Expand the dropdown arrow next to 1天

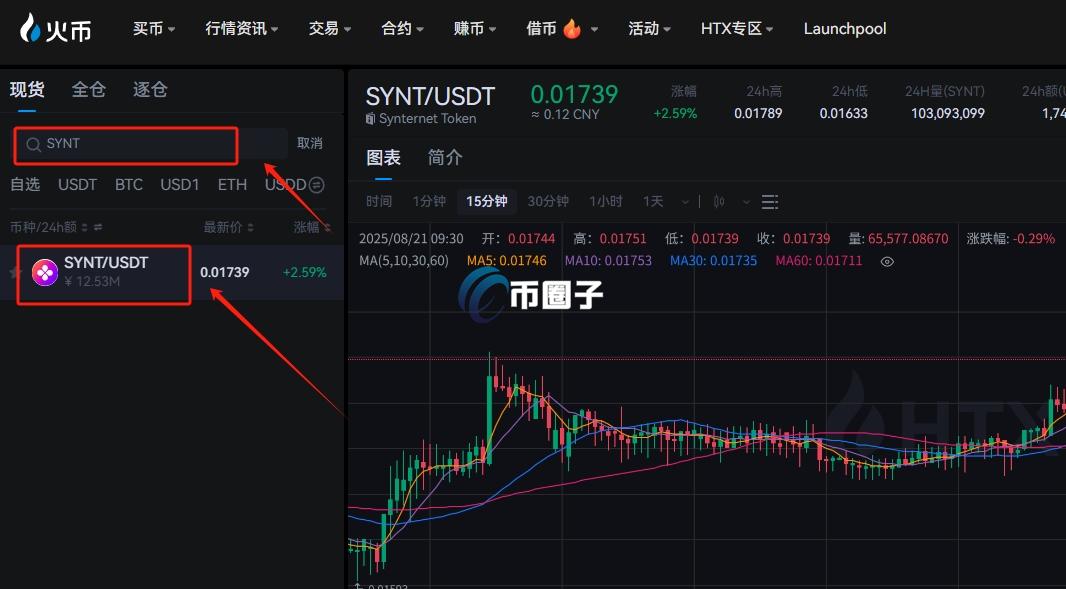[684, 201]
